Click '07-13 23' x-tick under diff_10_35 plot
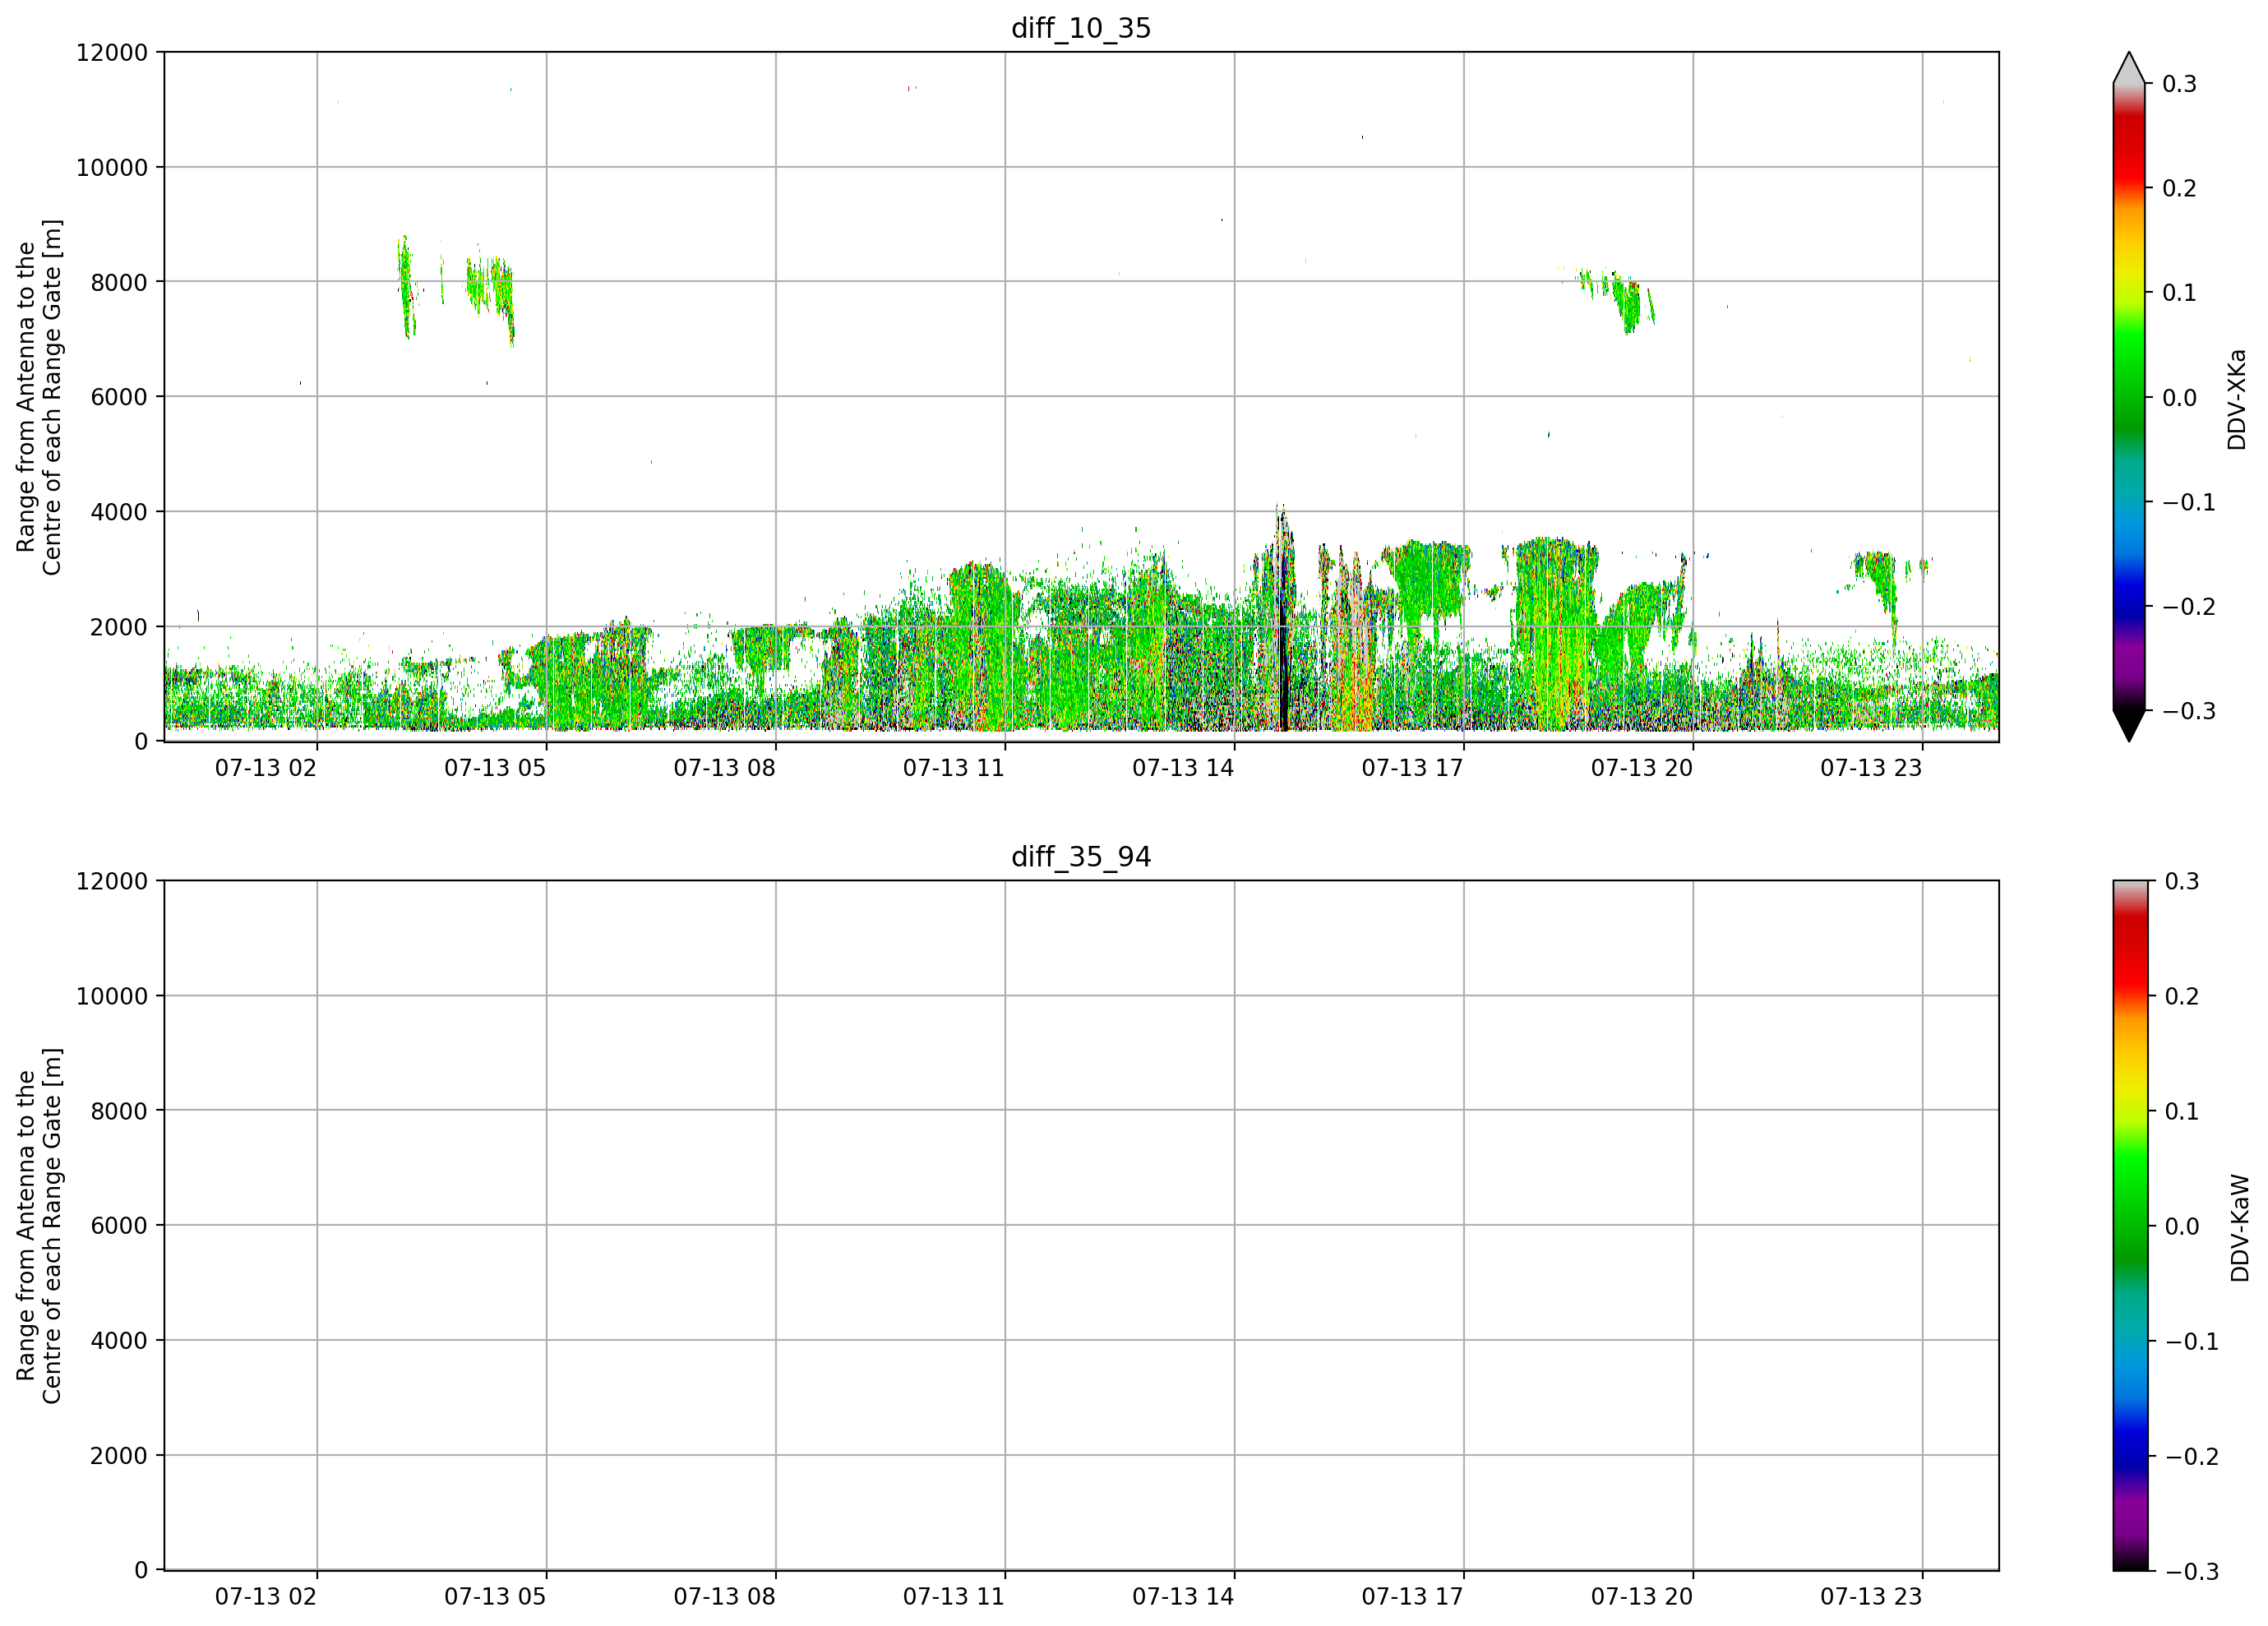This screenshot has width=2268, height=1626. pos(1871,768)
